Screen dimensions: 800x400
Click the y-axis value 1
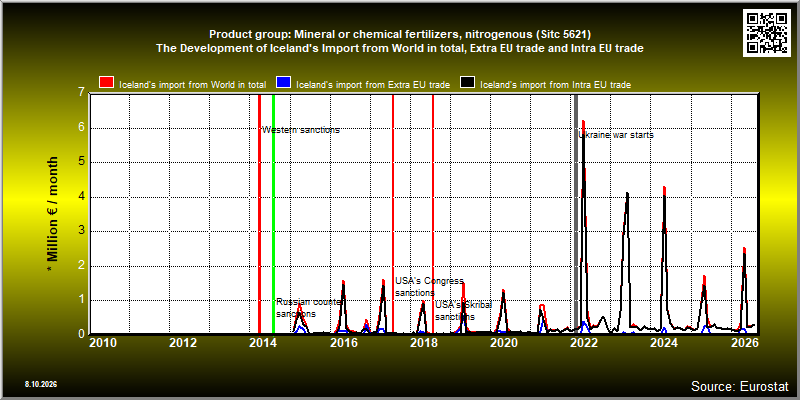[81, 300]
